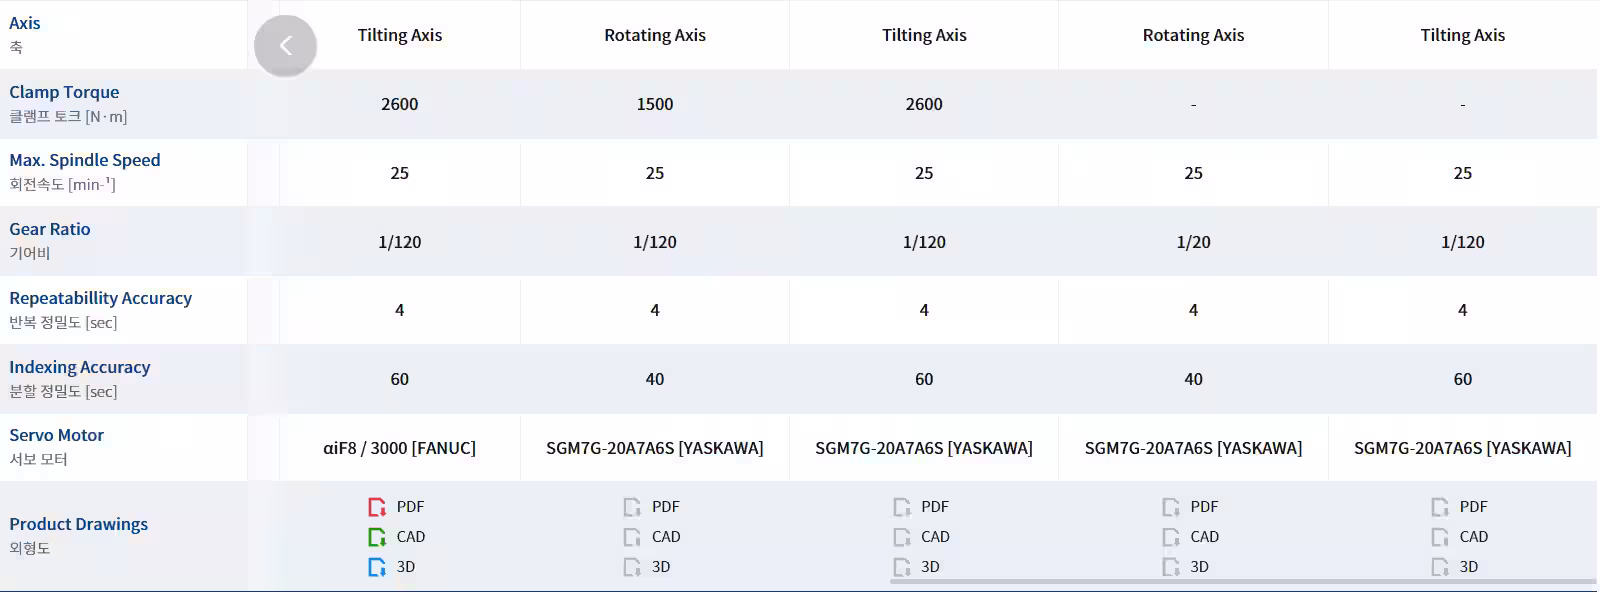Click the Max. Spindle Speed row label
The width and height of the screenshot is (1600, 592).
pos(85,160)
